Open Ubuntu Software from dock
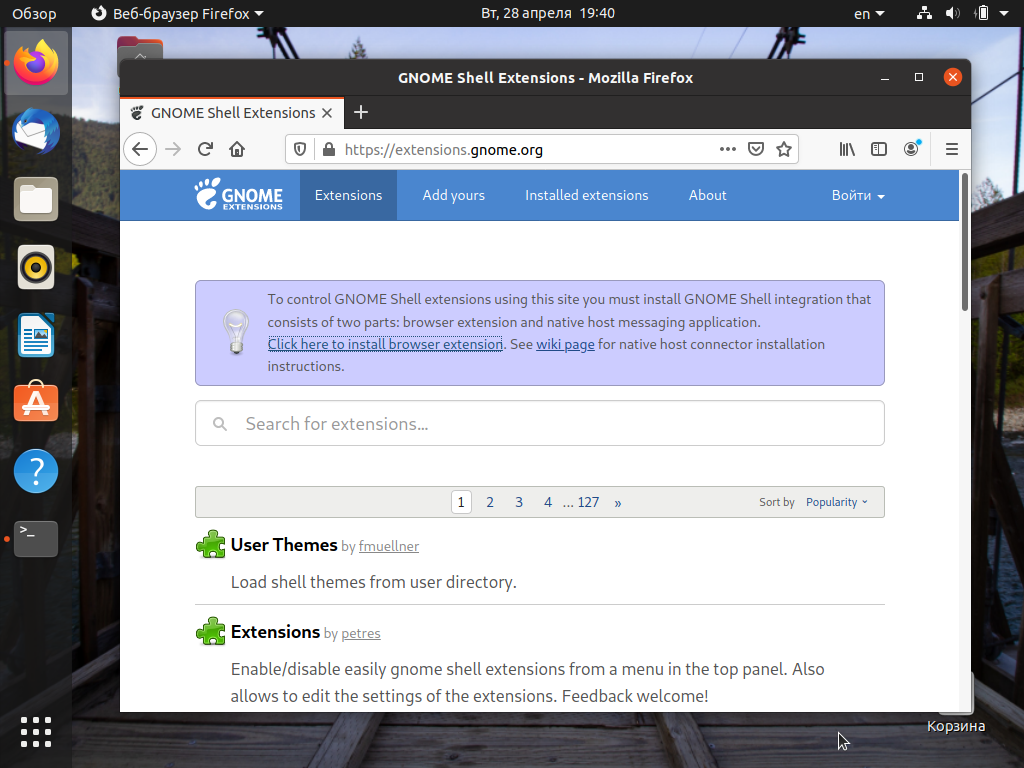Image resolution: width=1024 pixels, height=768 pixels. (x=36, y=402)
